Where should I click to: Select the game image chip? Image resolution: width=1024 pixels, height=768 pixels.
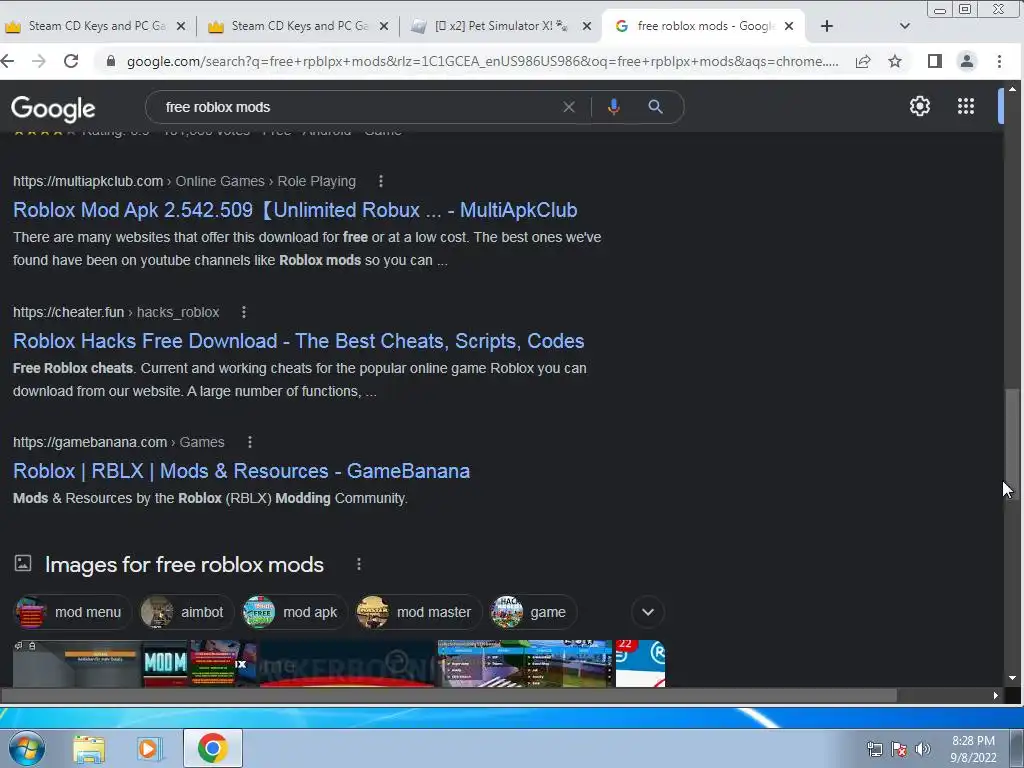coord(533,612)
